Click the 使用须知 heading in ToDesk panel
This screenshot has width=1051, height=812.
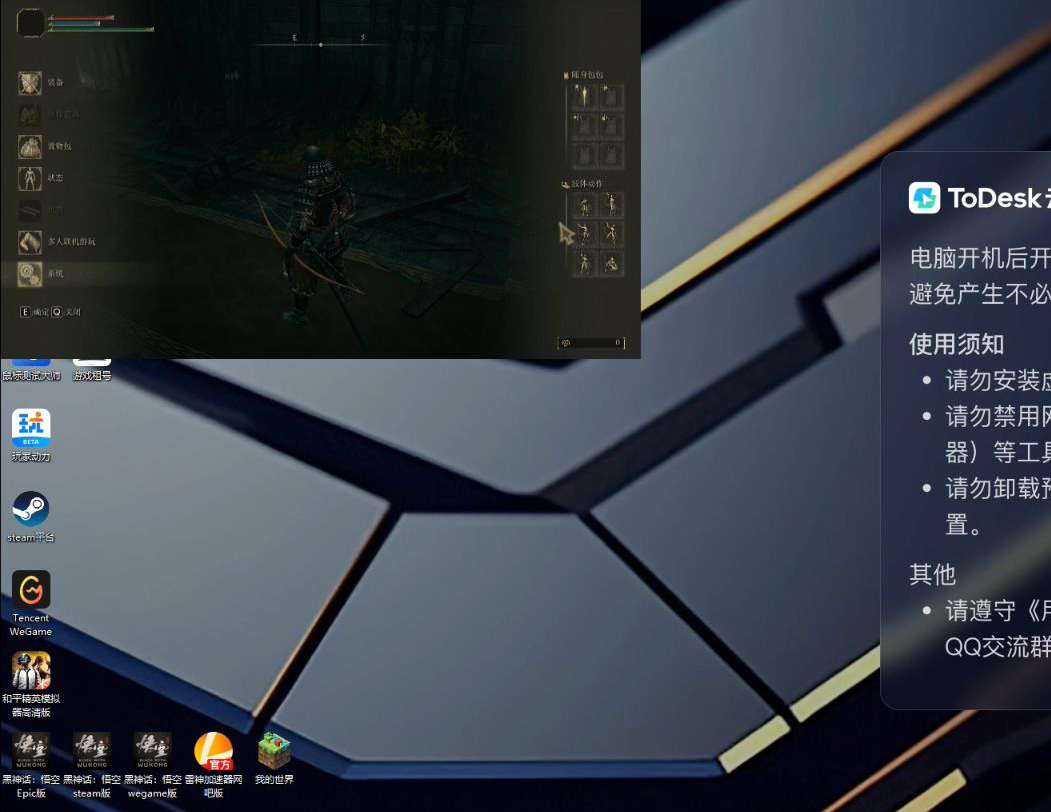coord(956,344)
